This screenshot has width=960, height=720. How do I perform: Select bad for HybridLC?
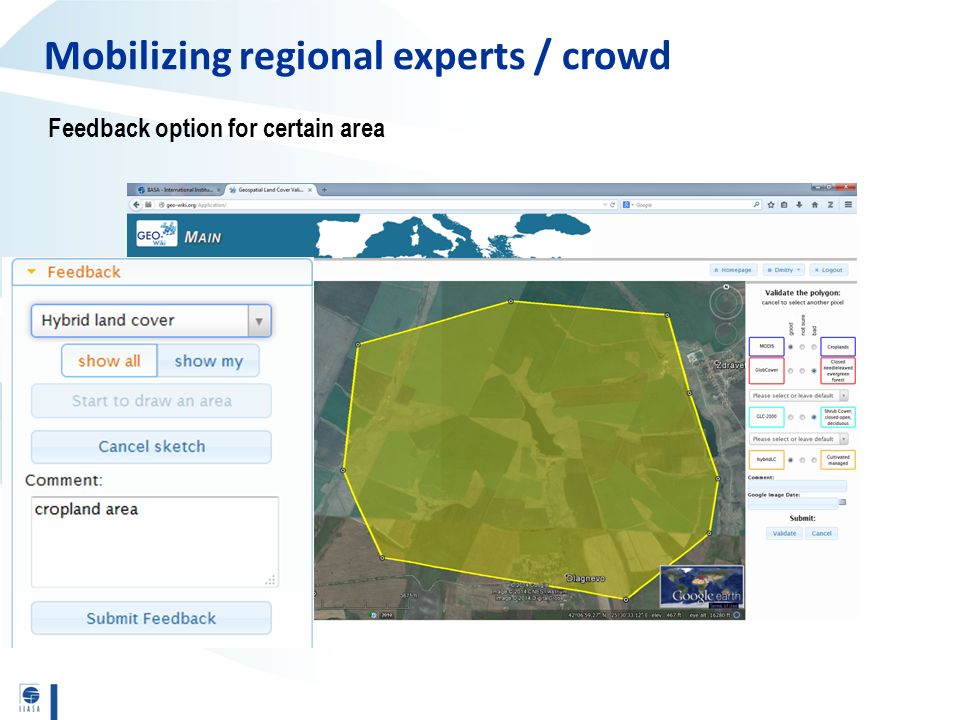pos(814,460)
